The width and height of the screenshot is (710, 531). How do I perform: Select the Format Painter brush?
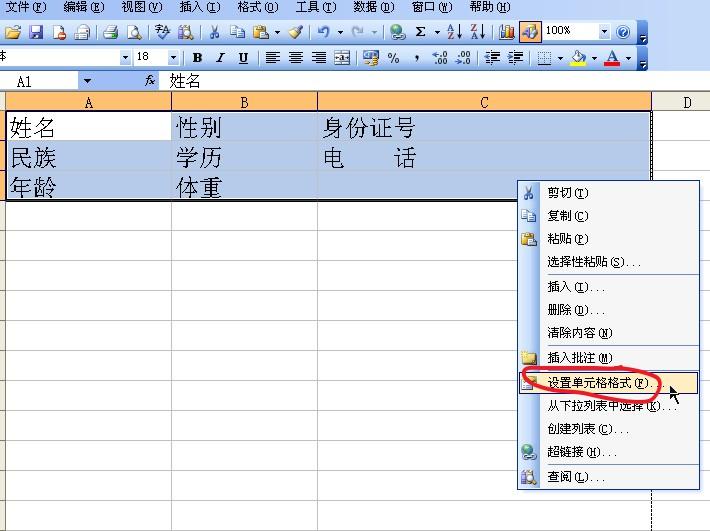[297, 32]
